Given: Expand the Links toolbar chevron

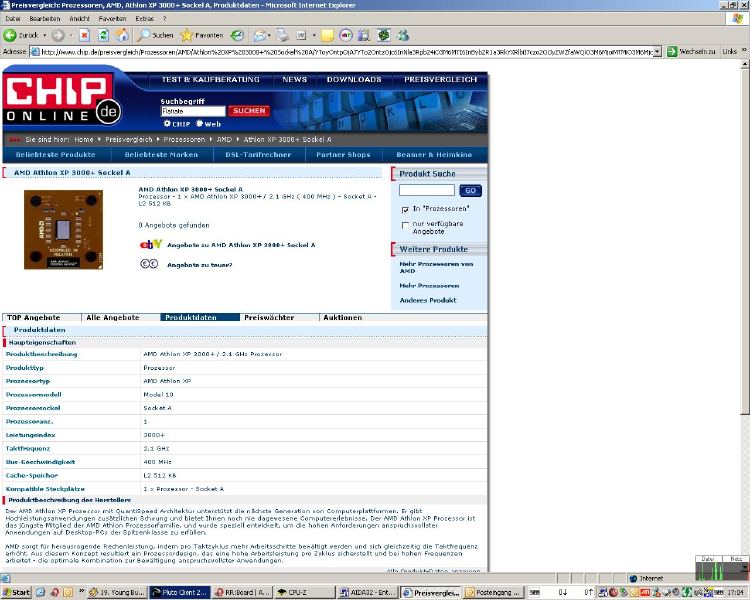Looking at the screenshot, I should point(744,50).
